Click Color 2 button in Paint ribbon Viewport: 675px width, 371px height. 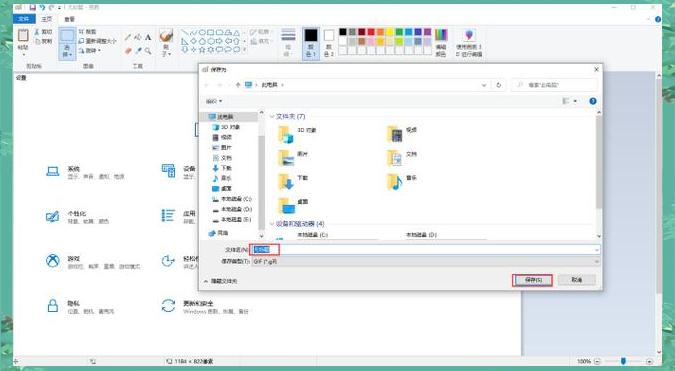[x=329, y=43]
